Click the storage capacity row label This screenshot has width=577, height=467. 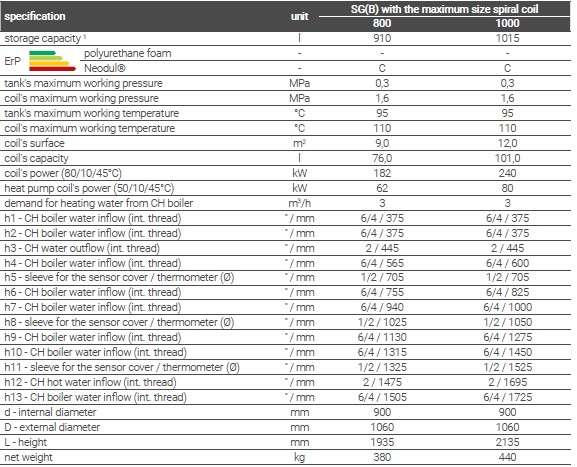pos(42,38)
